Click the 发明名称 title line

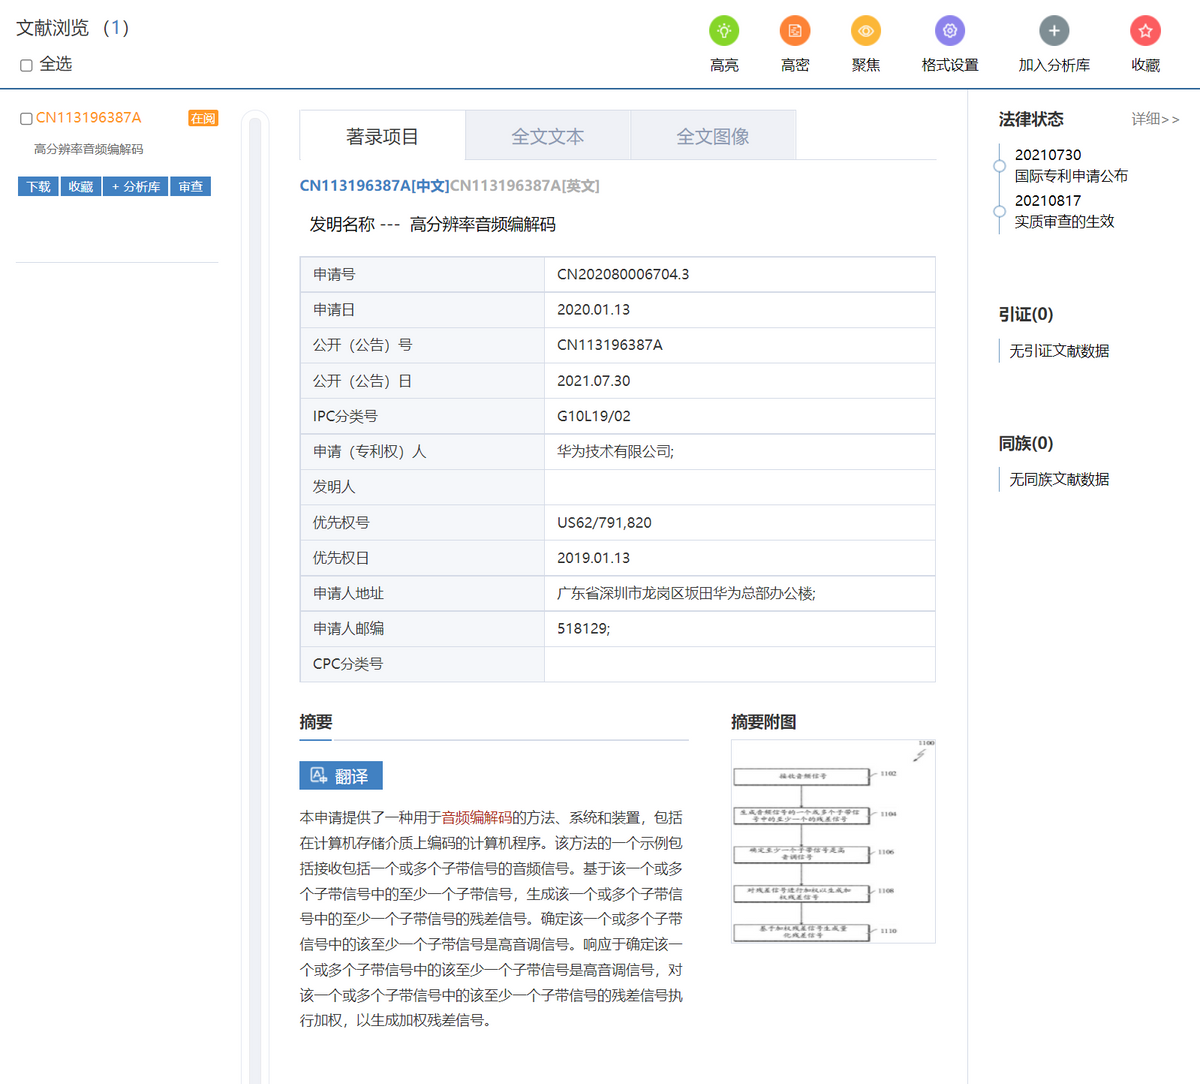coord(432,225)
